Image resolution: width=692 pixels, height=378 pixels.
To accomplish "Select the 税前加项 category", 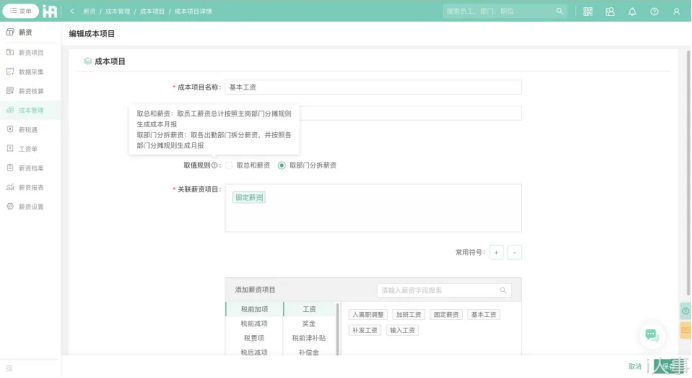I will coord(254,309).
